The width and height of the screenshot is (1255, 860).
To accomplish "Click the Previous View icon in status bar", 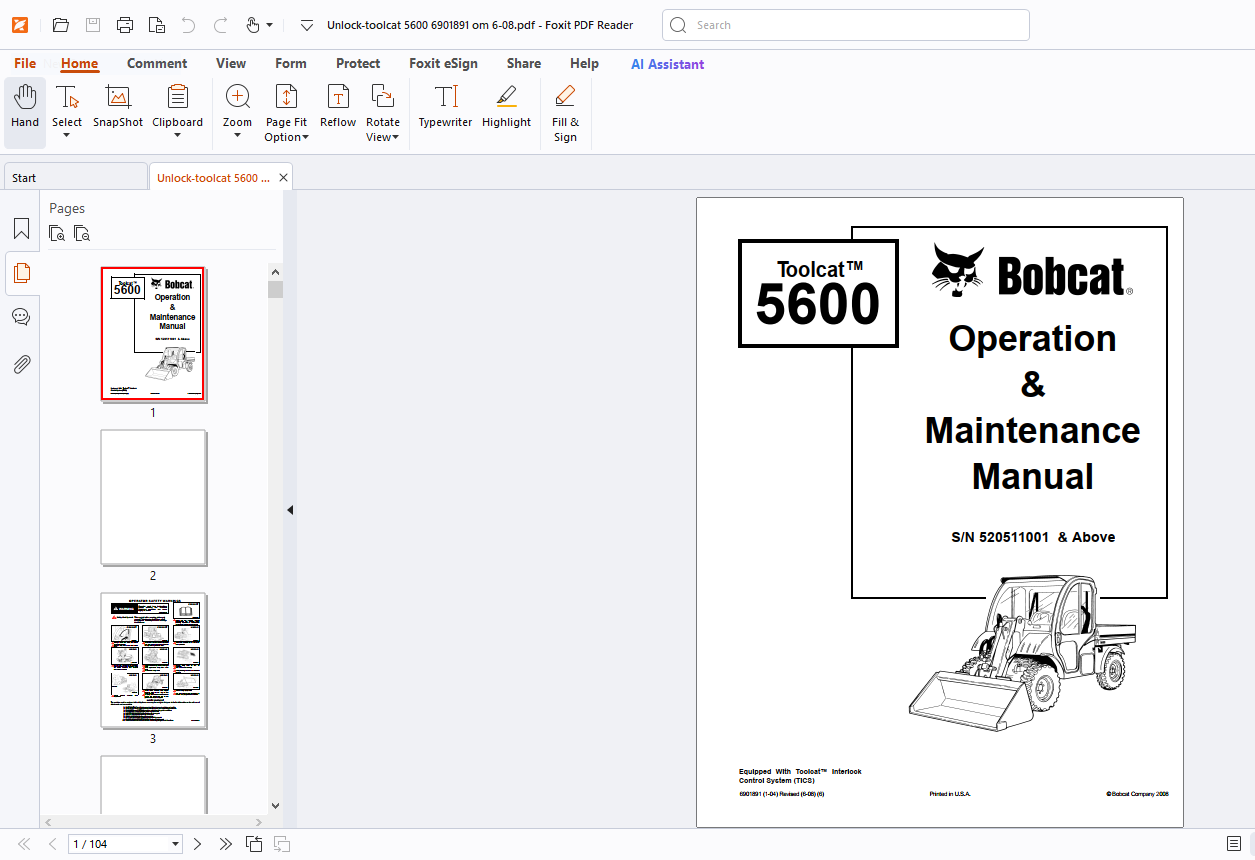I will pos(255,844).
